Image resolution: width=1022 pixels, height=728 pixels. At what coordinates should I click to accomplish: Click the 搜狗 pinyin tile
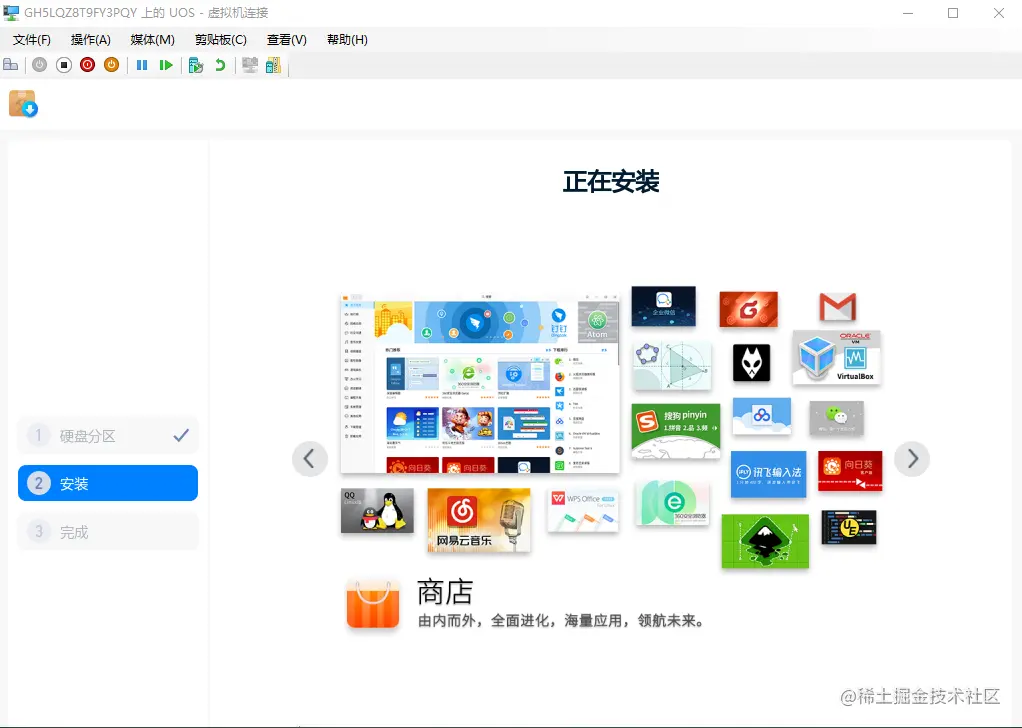coord(676,430)
